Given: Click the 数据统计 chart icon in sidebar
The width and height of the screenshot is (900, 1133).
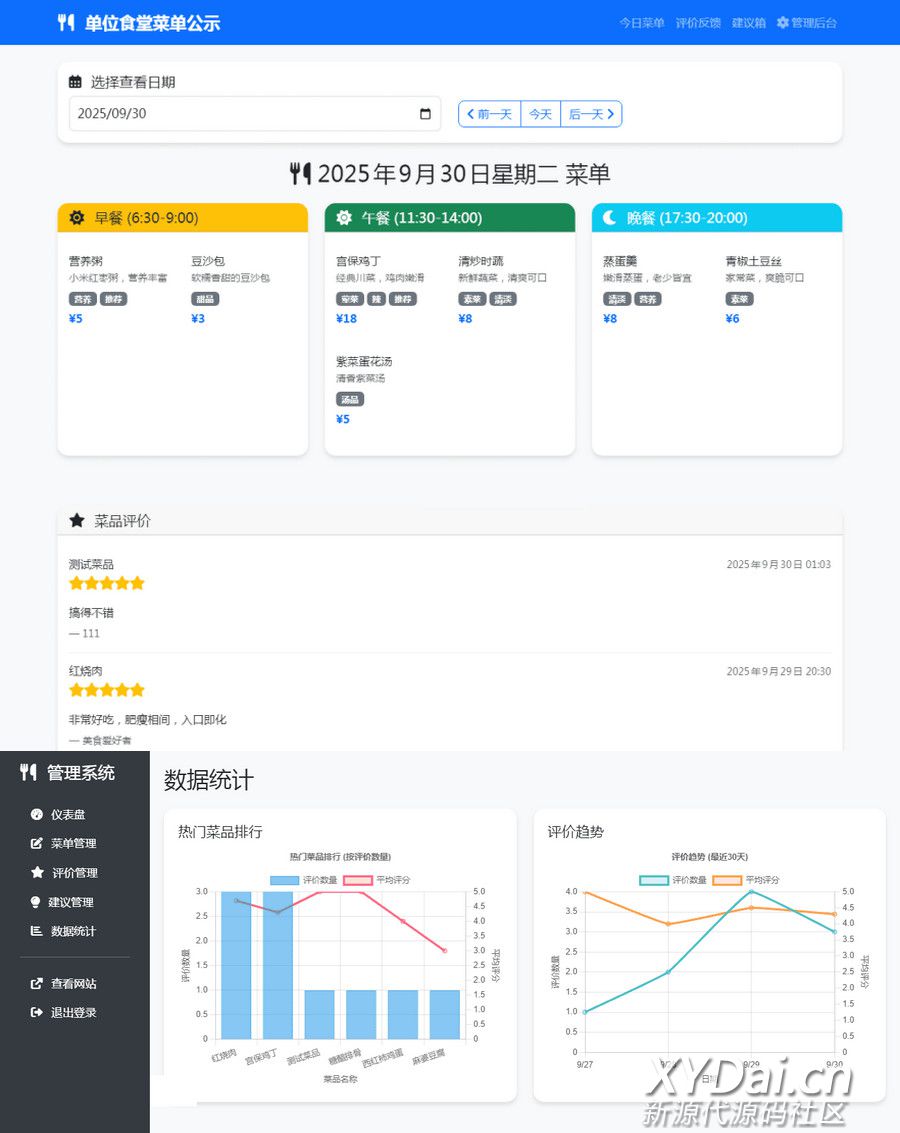Looking at the screenshot, I should [x=37, y=931].
